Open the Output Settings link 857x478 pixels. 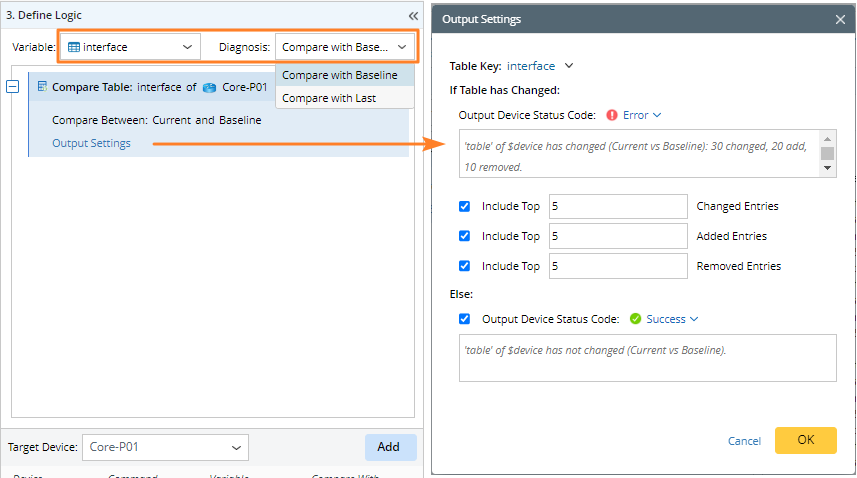(91, 143)
